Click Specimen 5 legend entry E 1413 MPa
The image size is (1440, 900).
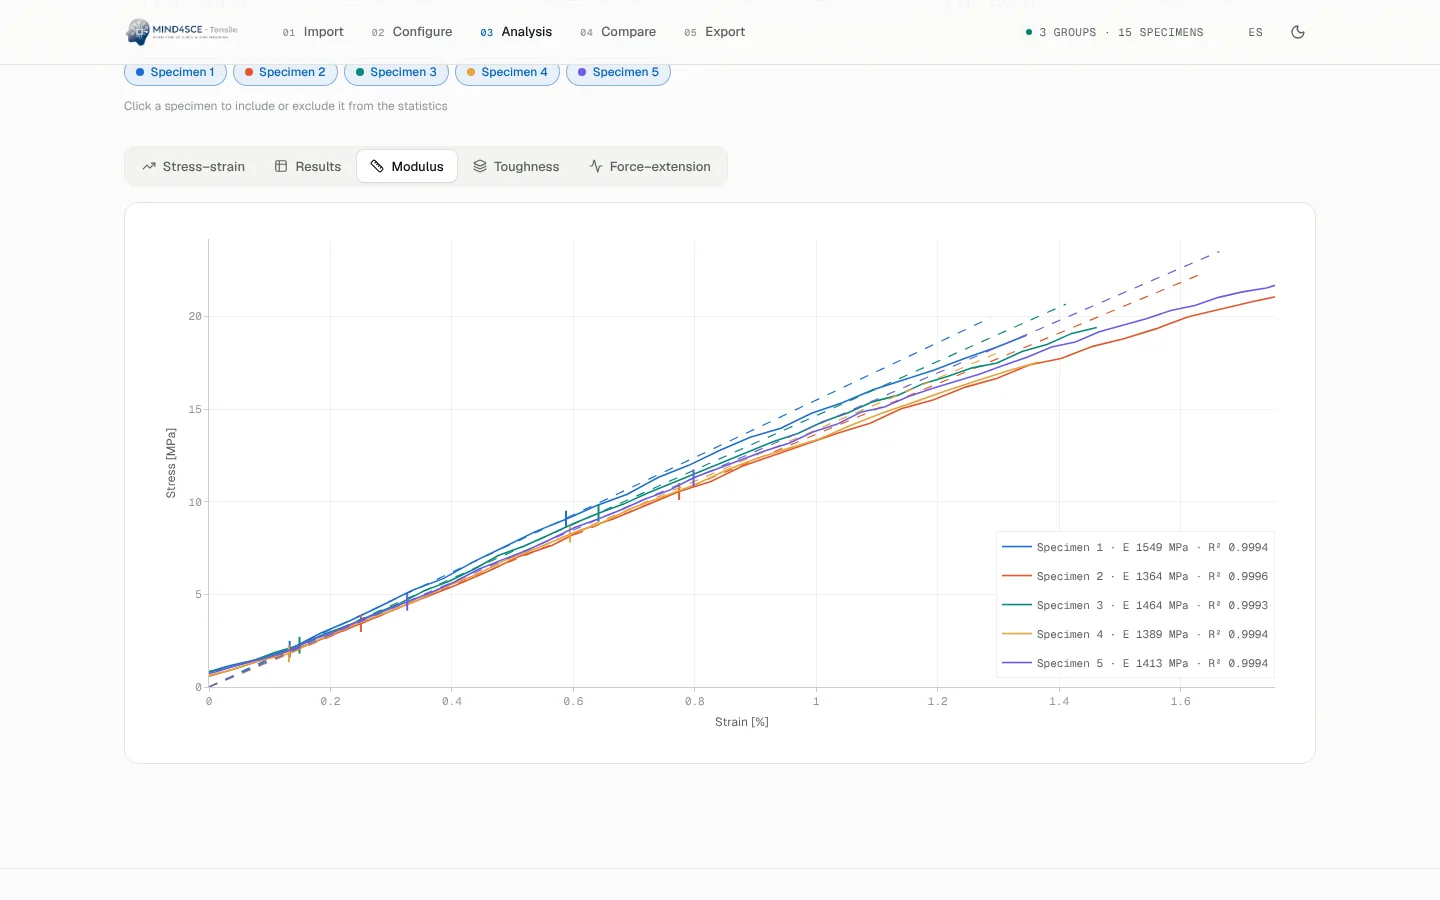(1135, 663)
